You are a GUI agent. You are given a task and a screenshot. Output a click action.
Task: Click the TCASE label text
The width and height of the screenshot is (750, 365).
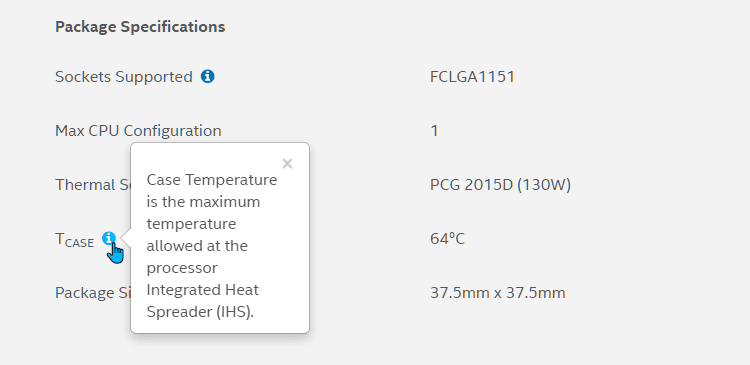pos(75,240)
